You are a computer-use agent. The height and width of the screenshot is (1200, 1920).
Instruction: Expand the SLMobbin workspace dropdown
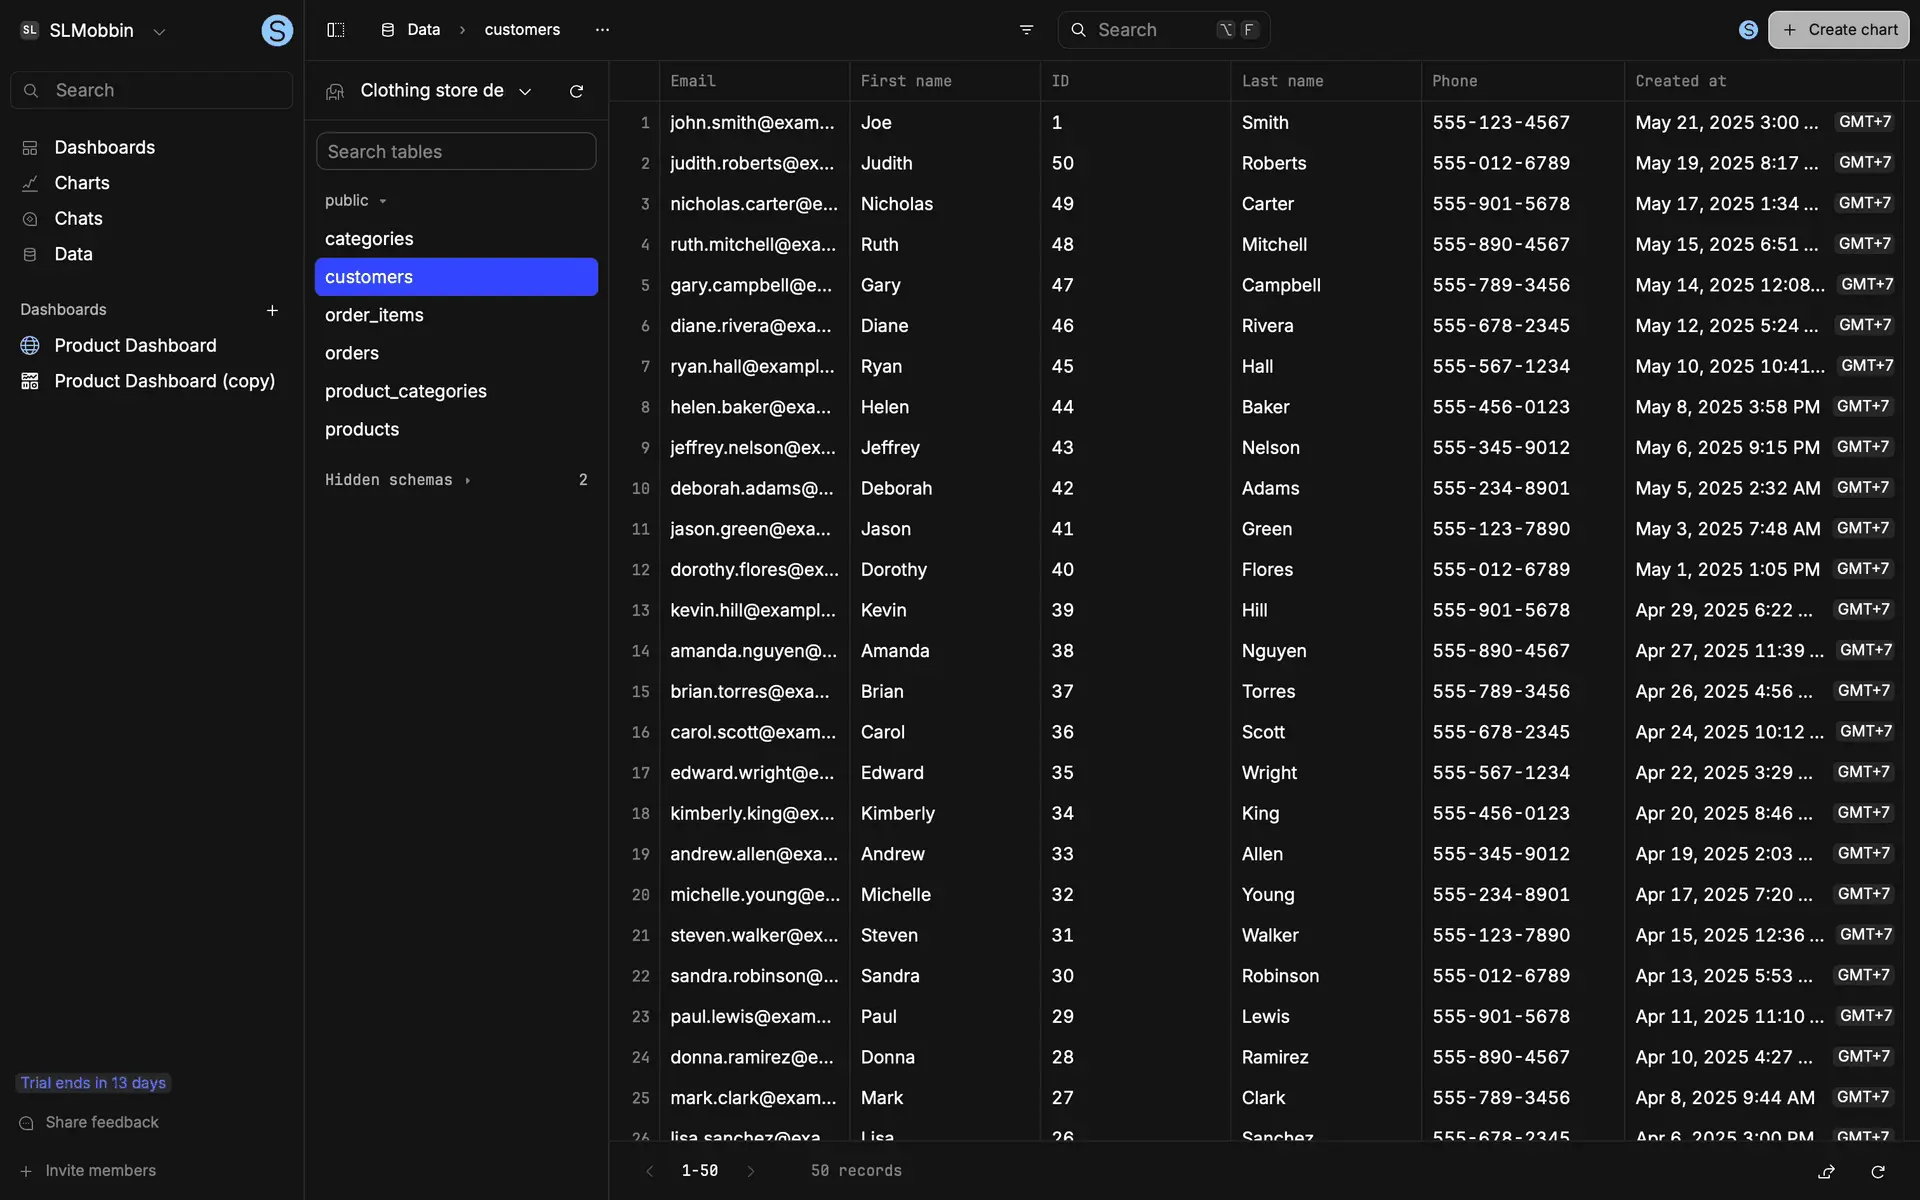pyautogui.click(x=159, y=31)
